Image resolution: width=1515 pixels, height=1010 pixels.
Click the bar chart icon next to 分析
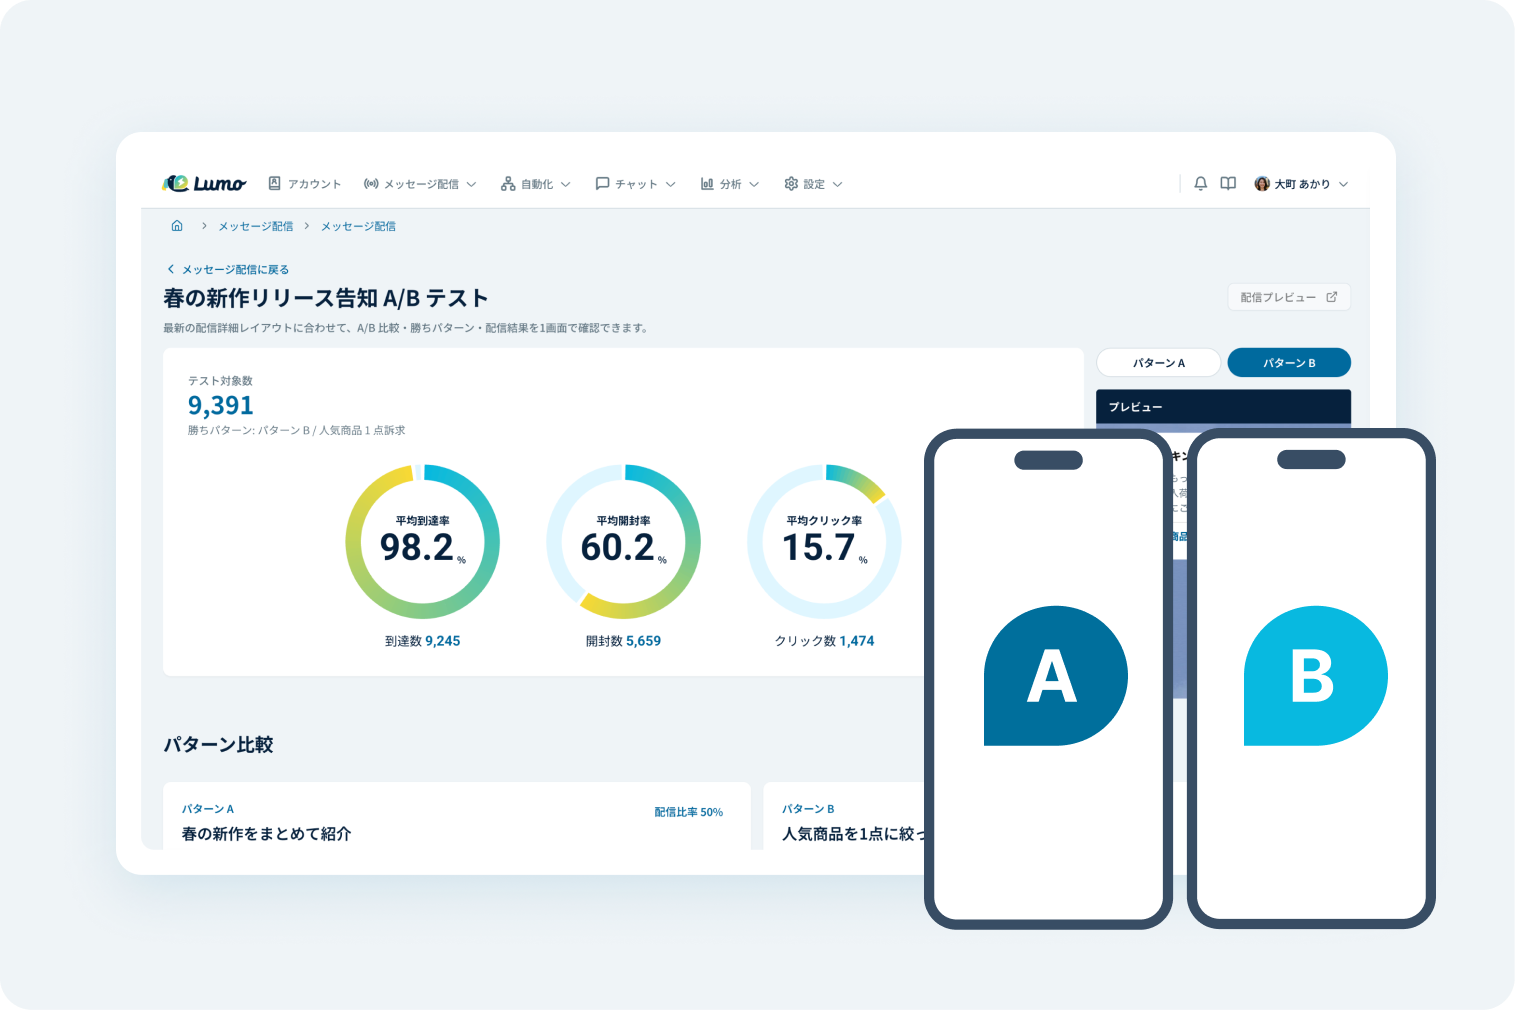(x=707, y=183)
